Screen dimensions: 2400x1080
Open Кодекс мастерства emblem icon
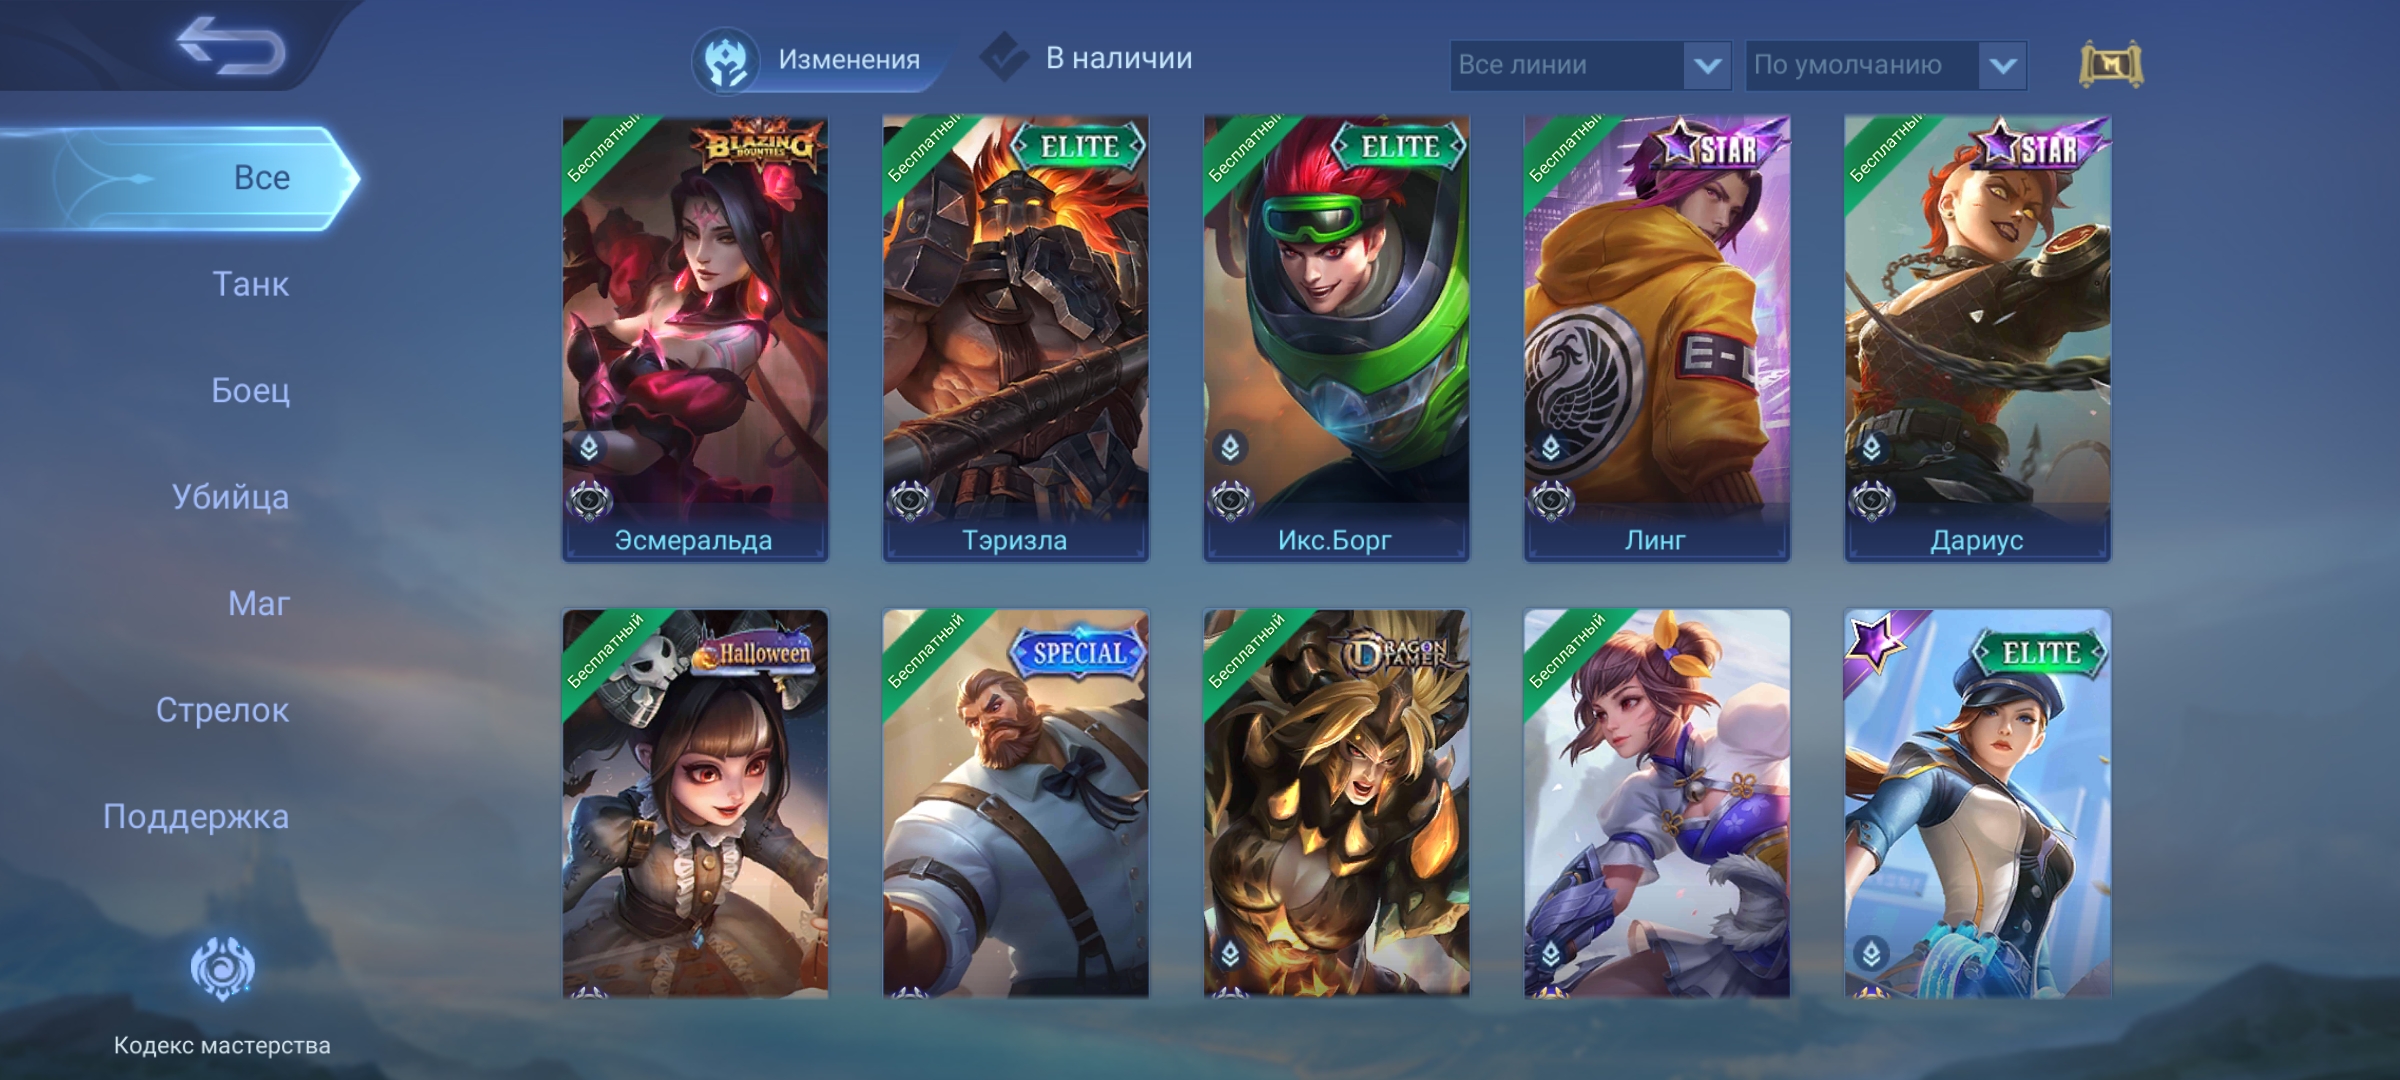point(222,967)
